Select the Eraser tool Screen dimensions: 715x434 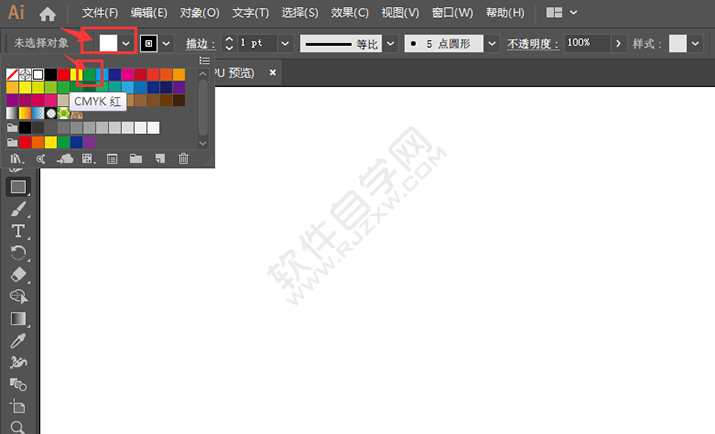point(18,275)
